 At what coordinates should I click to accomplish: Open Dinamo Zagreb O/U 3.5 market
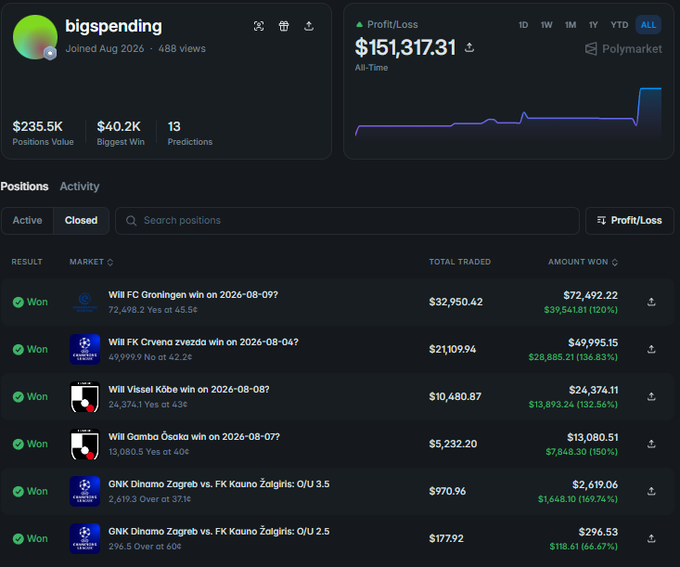[219, 484]
